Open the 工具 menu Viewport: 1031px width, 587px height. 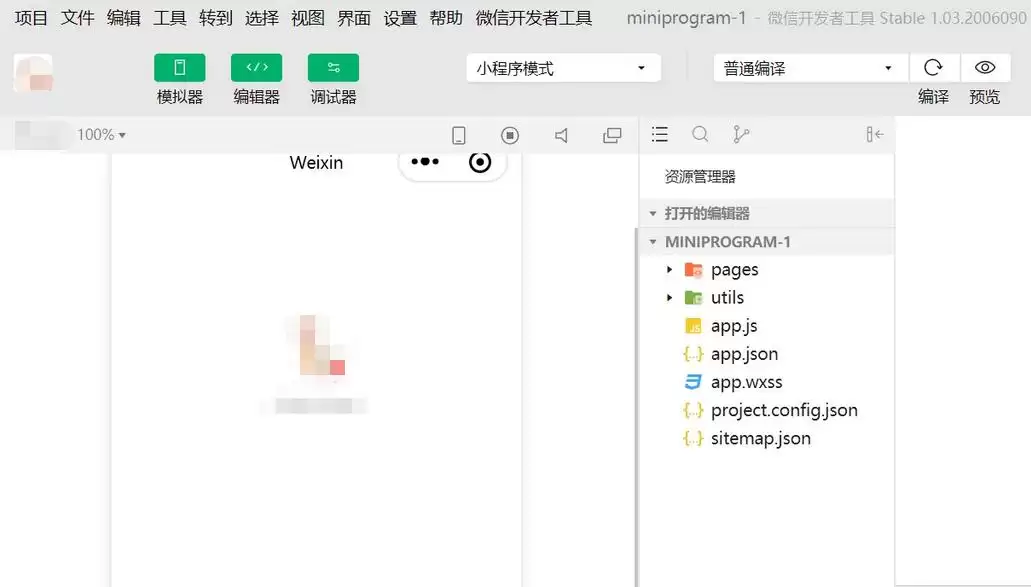click(x=170, y=18)
